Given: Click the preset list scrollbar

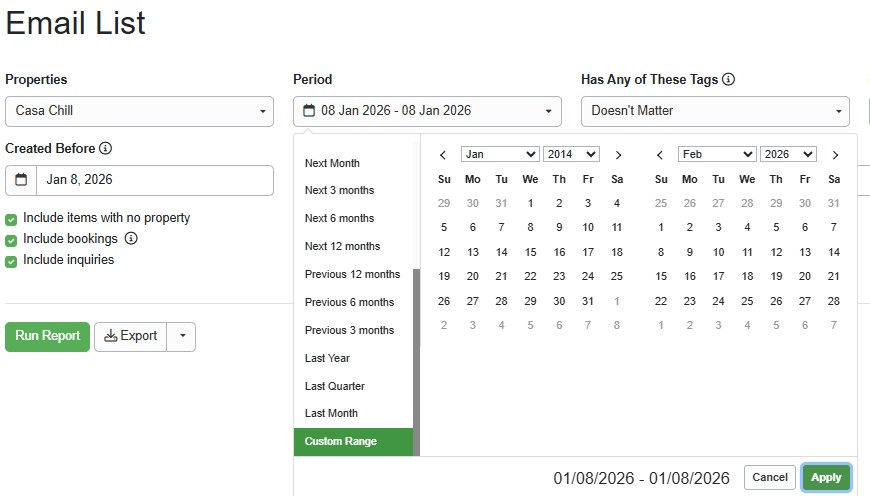Looking at the screenshot, I should click(416, 360).
